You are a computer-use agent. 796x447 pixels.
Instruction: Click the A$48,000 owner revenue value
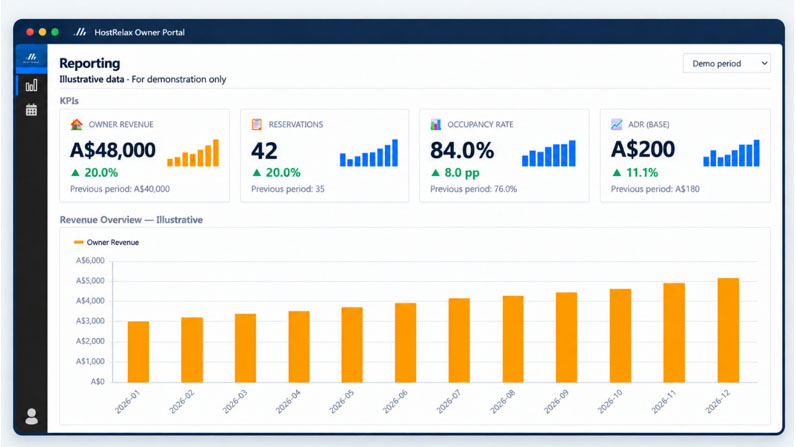coord(113,150)
